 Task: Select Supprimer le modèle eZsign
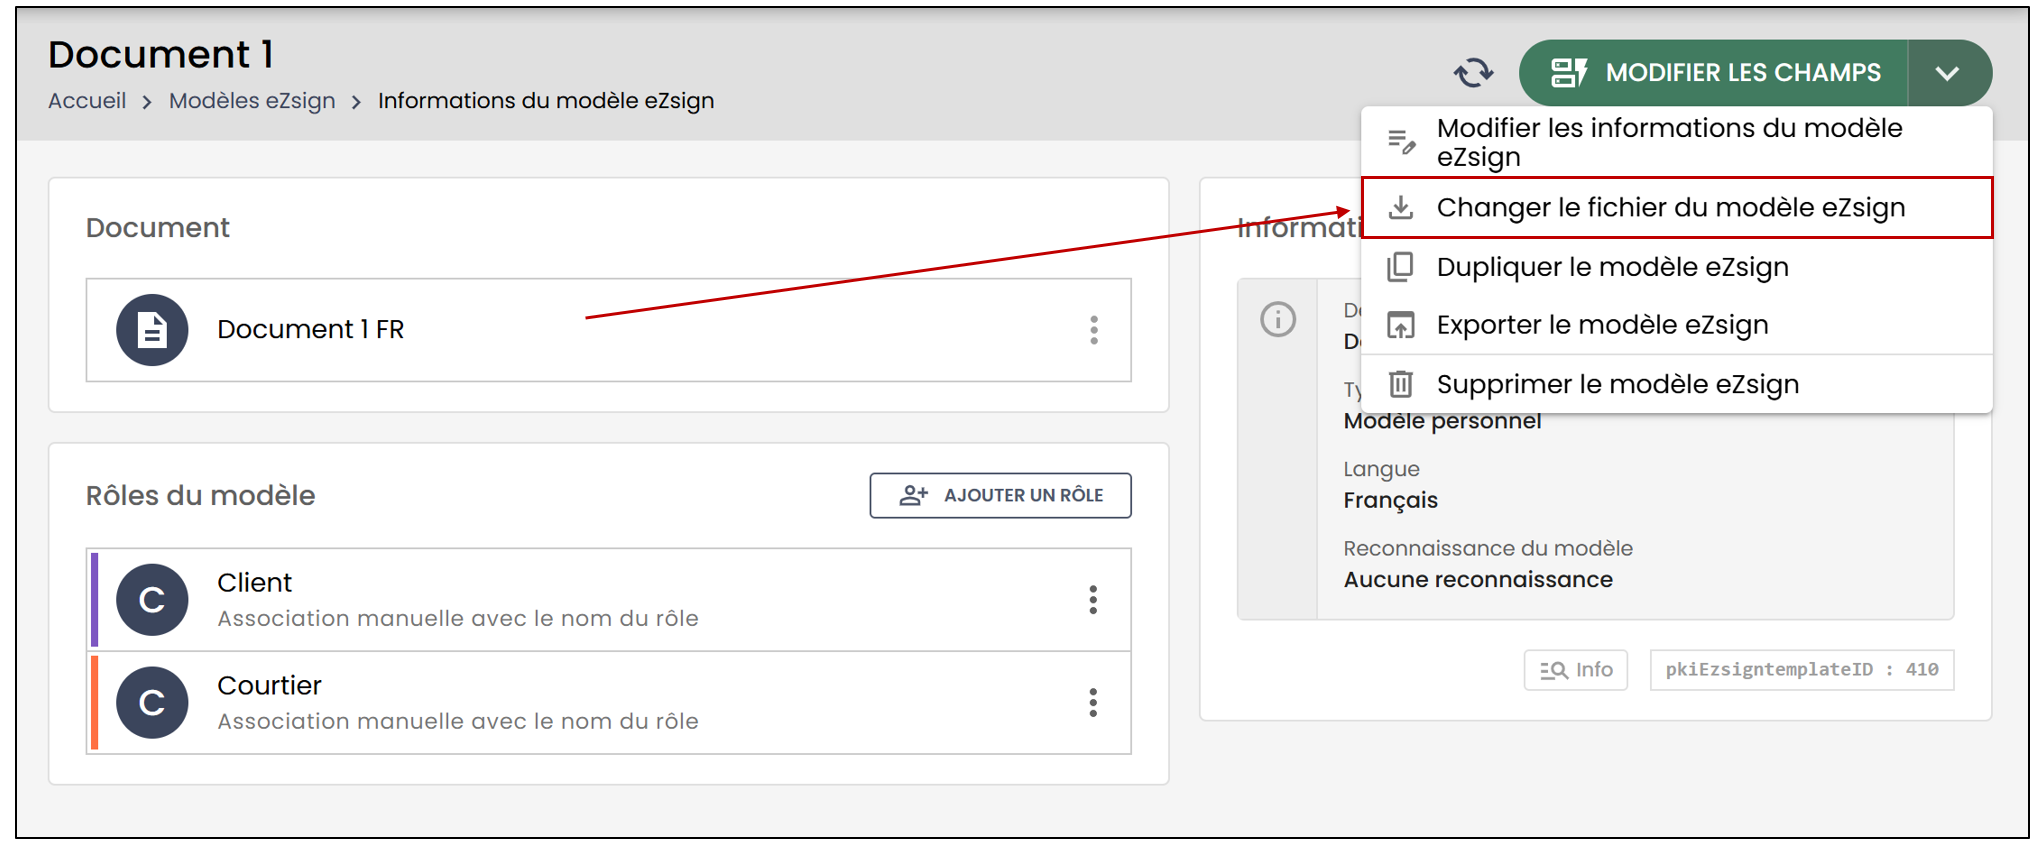click(x=1677, y=384)
